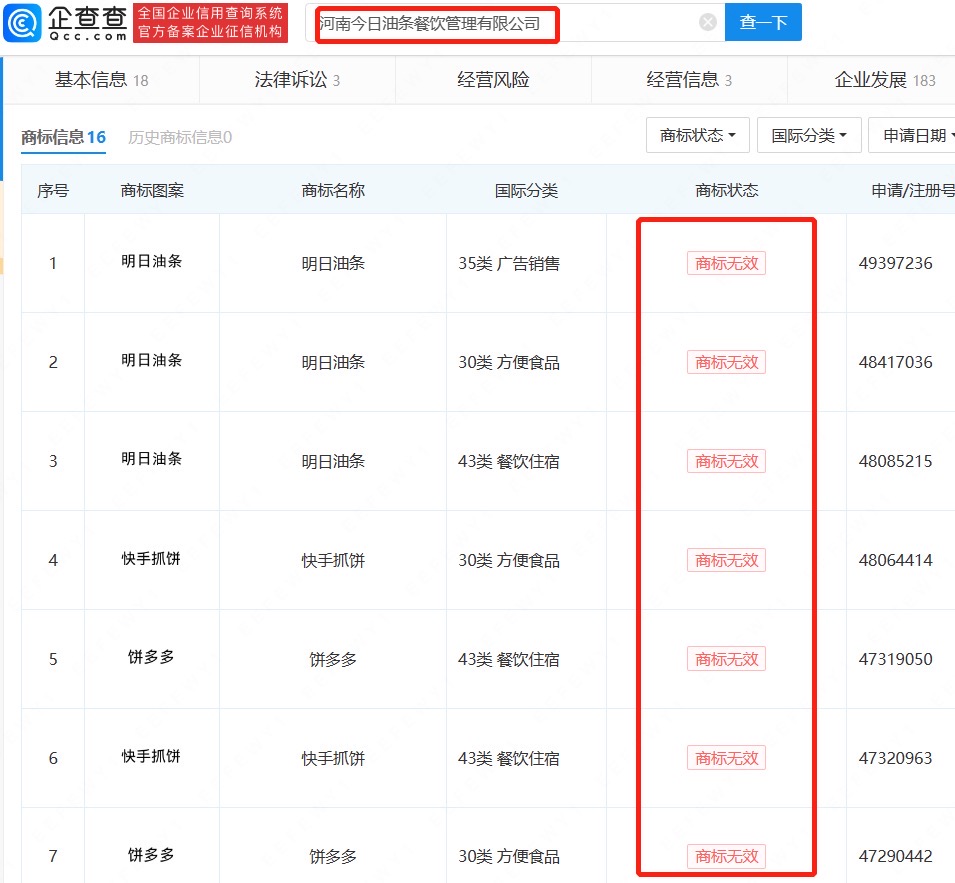
Task: Click registration number 47319050
Action: point(895,659)
